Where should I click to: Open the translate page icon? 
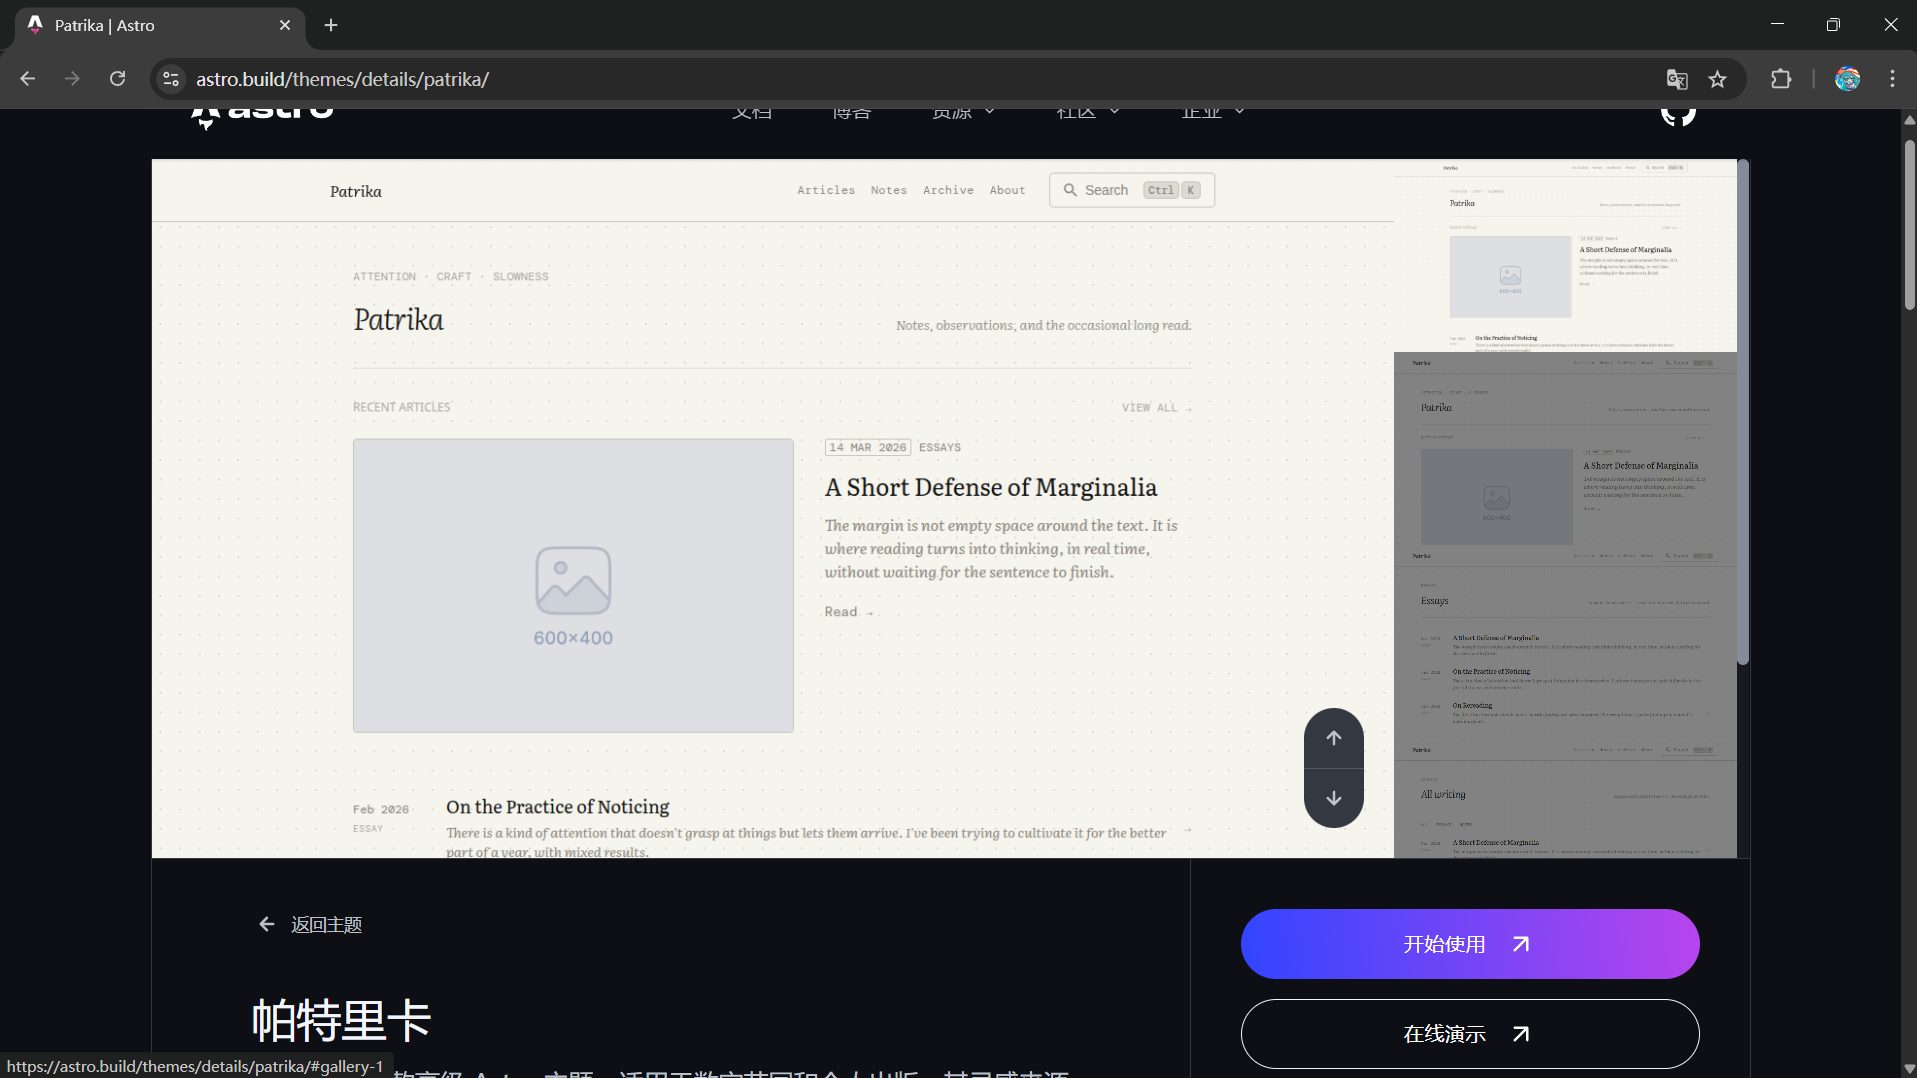click(1677, 79)
